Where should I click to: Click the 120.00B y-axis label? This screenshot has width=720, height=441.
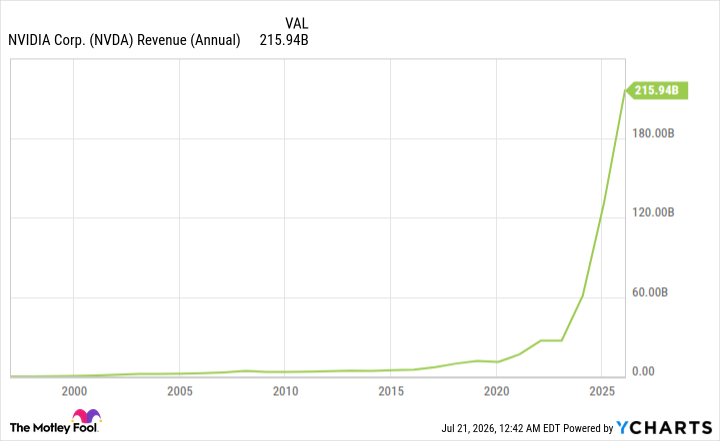tap(653, 212)
